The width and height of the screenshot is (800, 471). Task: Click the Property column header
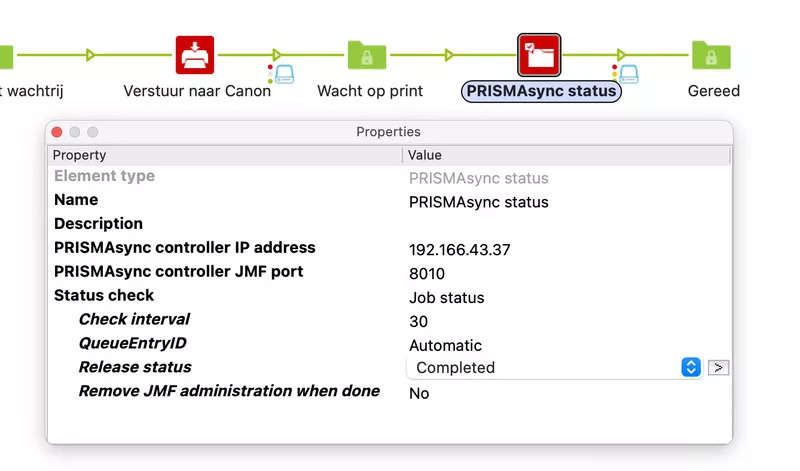[224, 155]
